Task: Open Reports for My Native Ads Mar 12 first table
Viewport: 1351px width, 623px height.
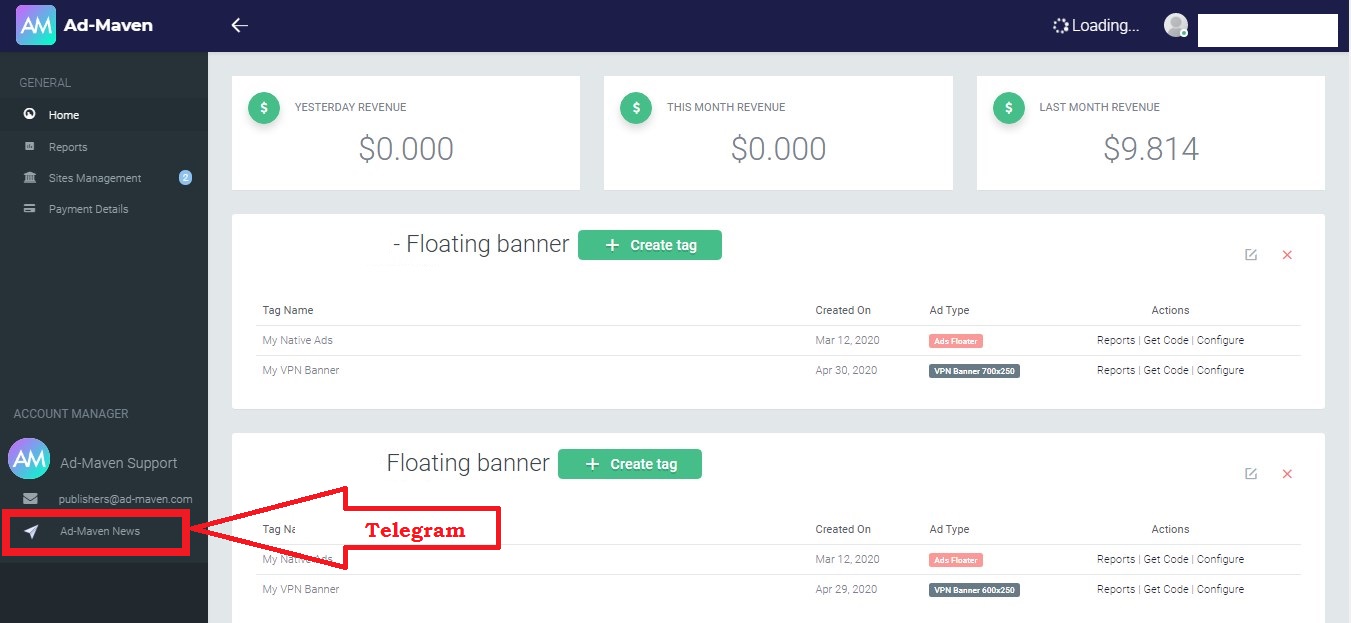Action: pos(1116,340)
